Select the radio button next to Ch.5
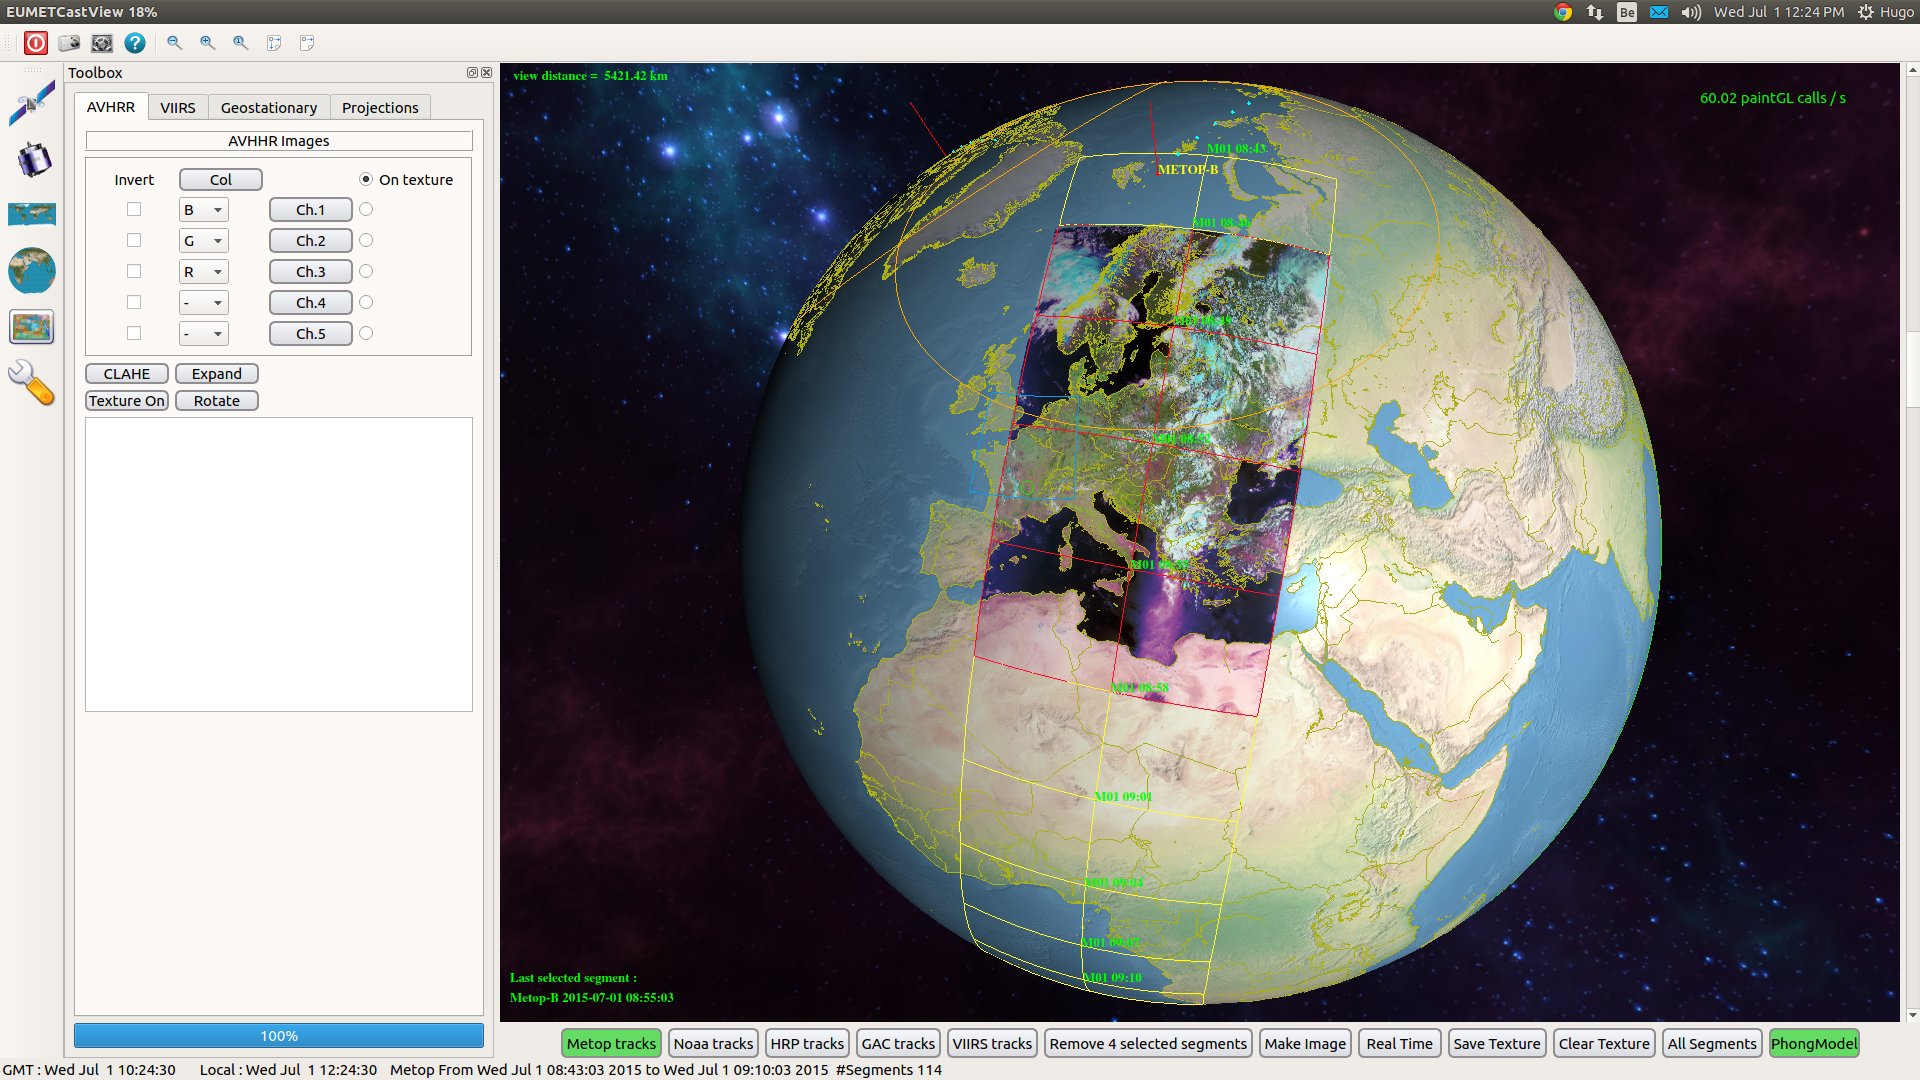Viewport: 1920px width, 1080px height. click(366, 333)
